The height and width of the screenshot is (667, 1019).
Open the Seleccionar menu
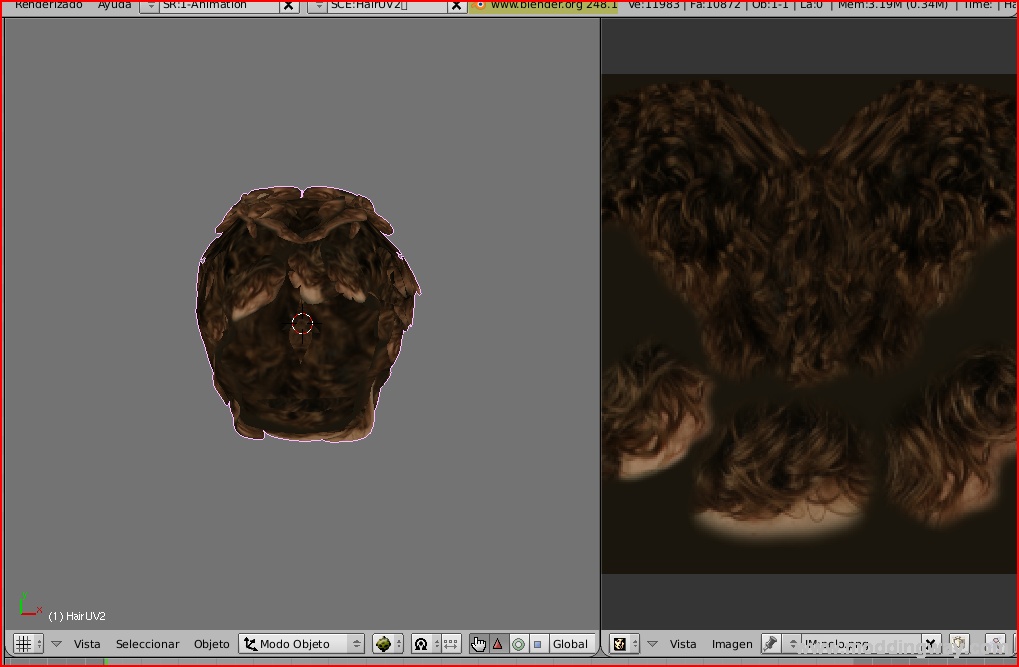147,644
